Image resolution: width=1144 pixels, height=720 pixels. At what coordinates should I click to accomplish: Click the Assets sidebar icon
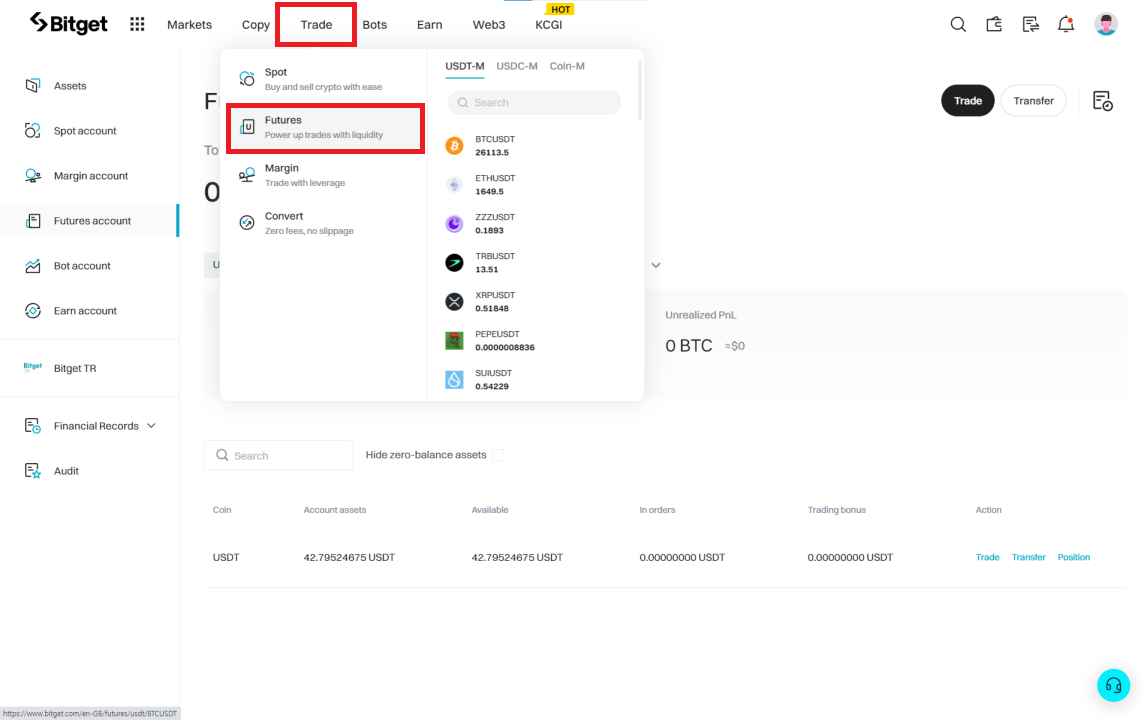pyautogui.click(x=33, y=85)
